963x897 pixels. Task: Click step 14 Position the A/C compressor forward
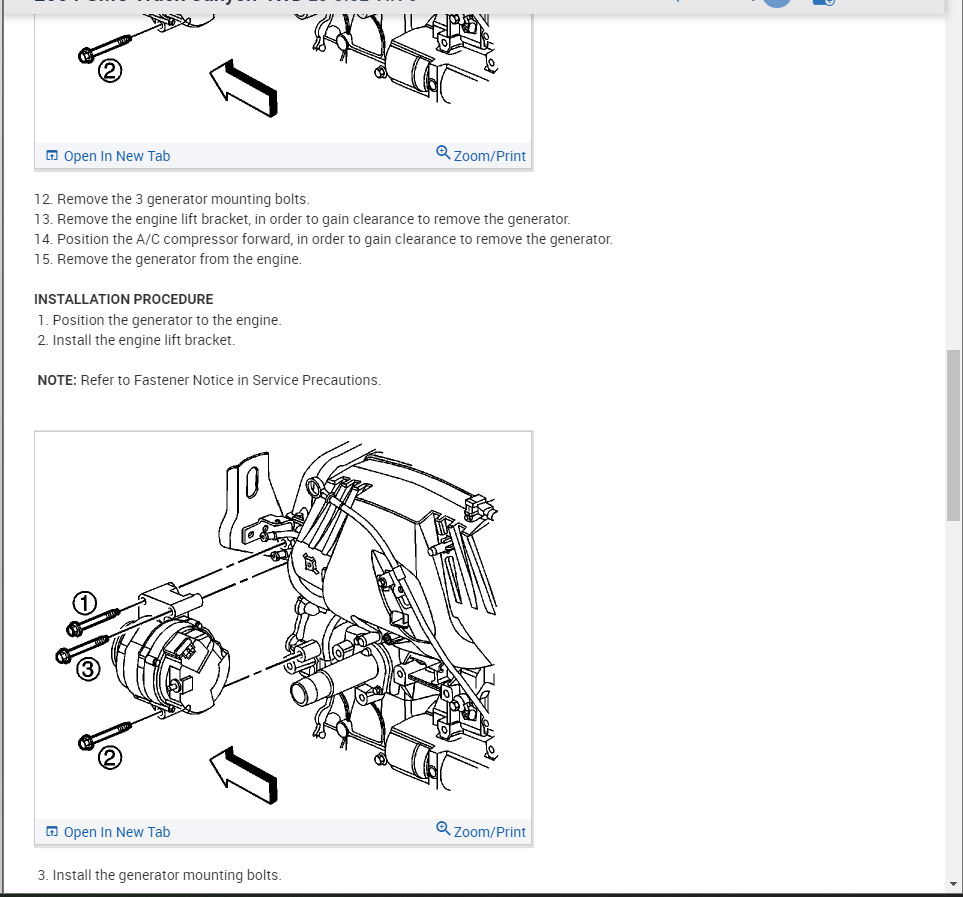(x=324, y=239)
